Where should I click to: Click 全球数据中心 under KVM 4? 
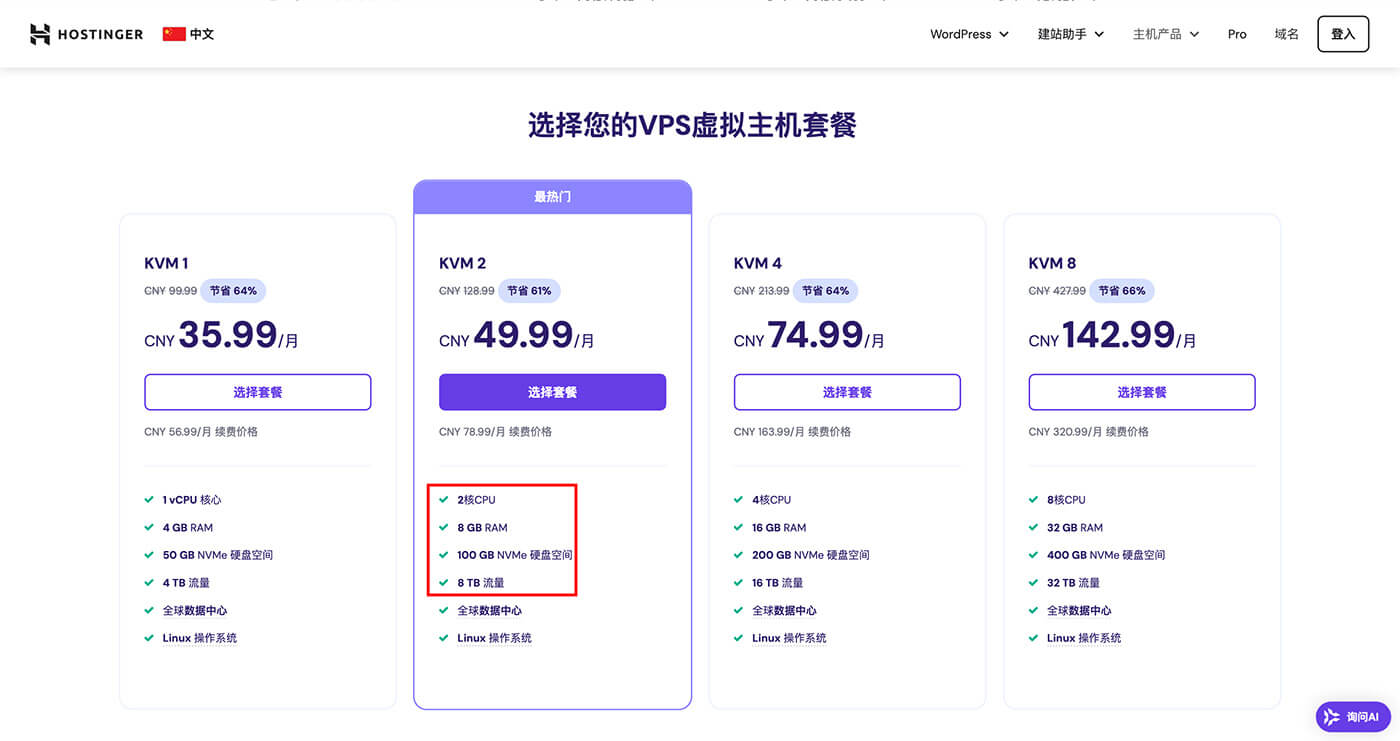[784, 610]
